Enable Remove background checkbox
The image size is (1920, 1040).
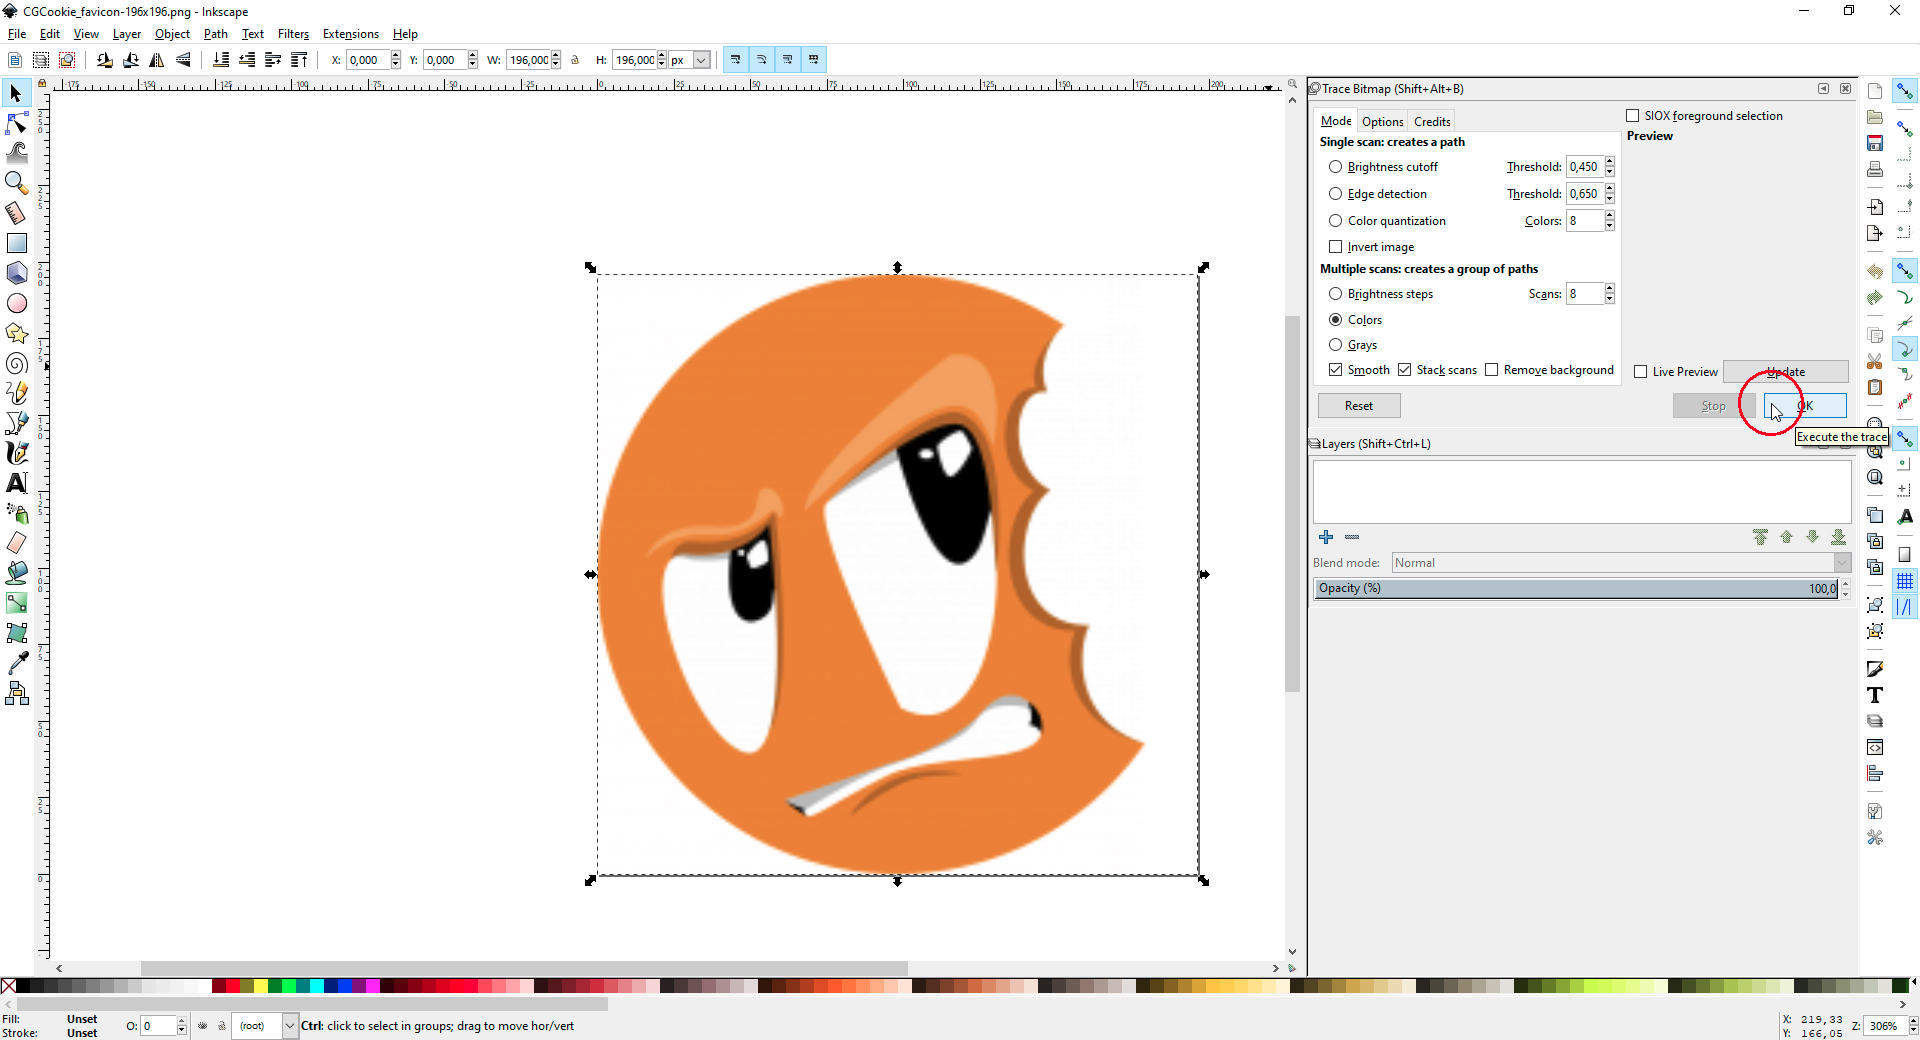click(1491, 370)
